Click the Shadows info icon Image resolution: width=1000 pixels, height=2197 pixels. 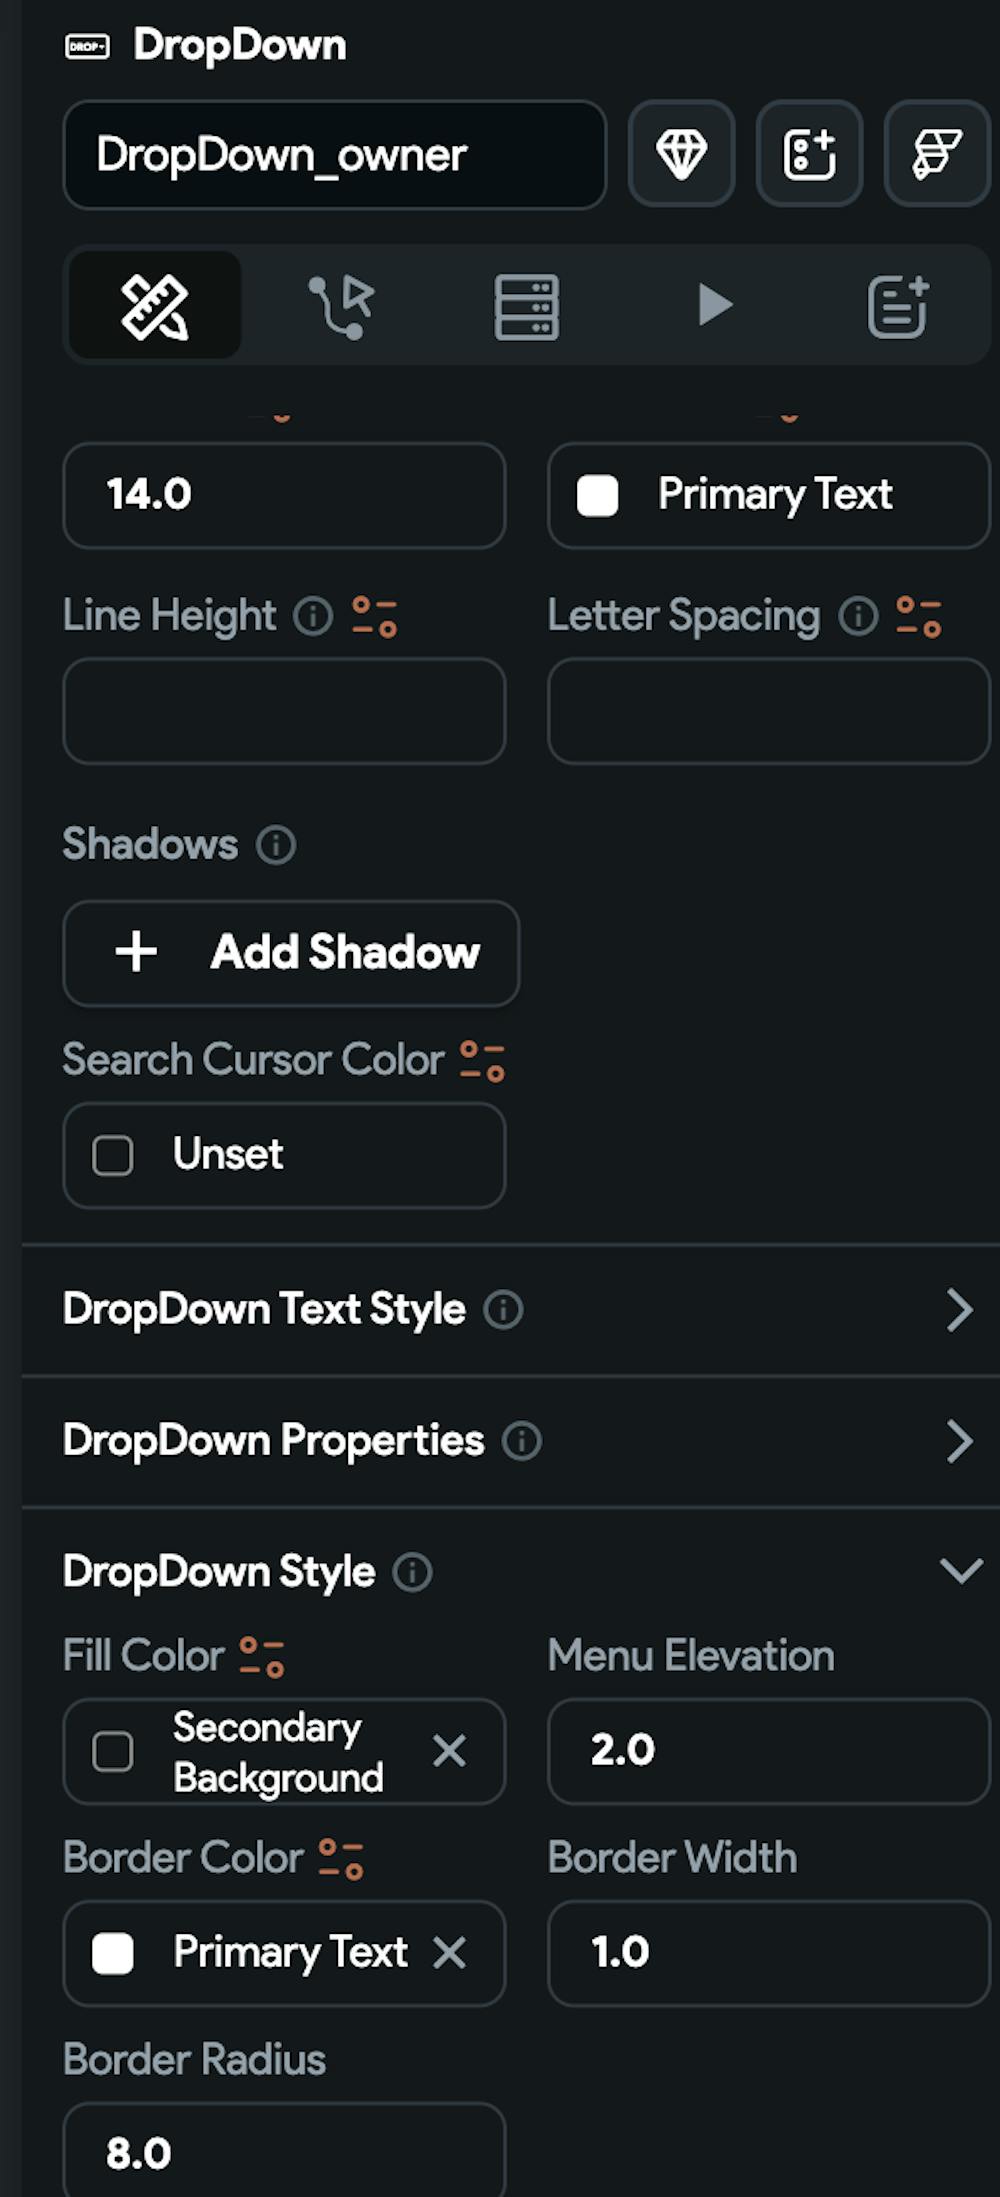pyautogui.click(x=276, y=845)
